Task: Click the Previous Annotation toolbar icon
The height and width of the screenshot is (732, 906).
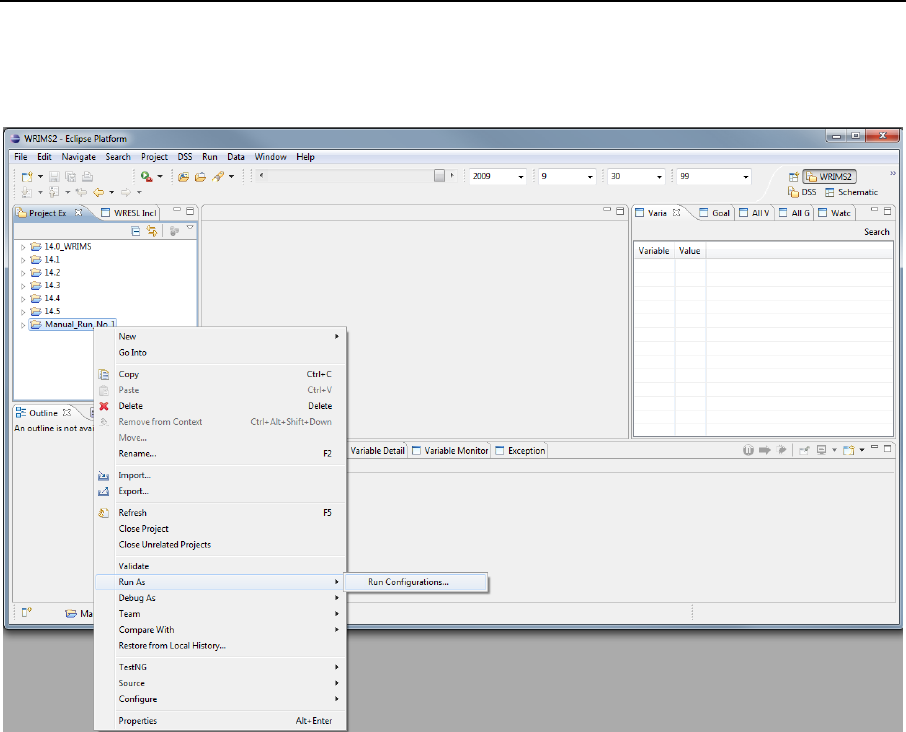Action: [x=54, y=192]
